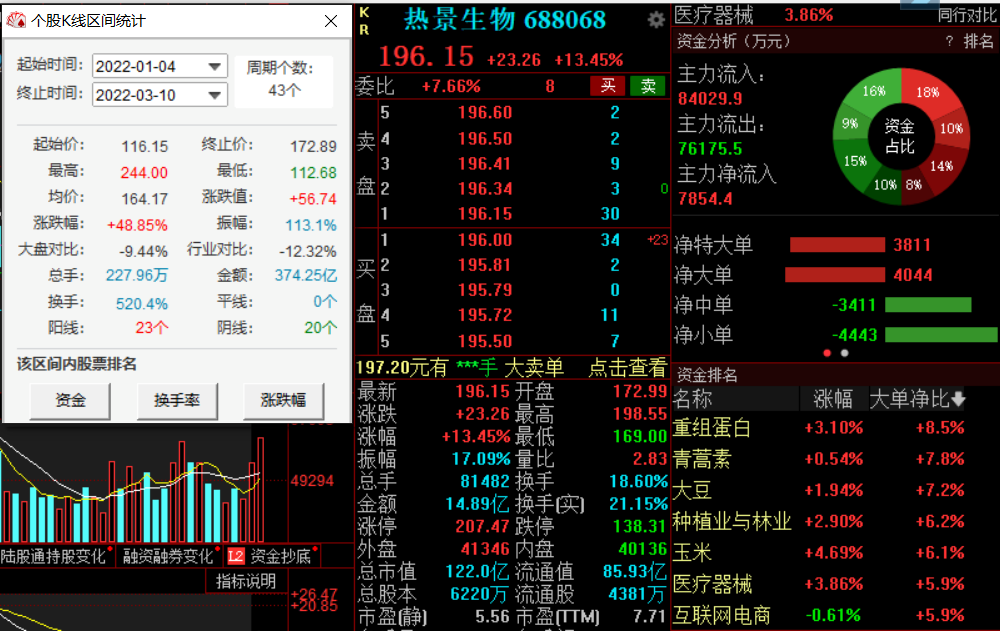Image resolution: width=1000 pixels, height=631 pixels.
Task: Click the 换手 value 520.4% in the dialog
Action: click(x=142, y=304)
